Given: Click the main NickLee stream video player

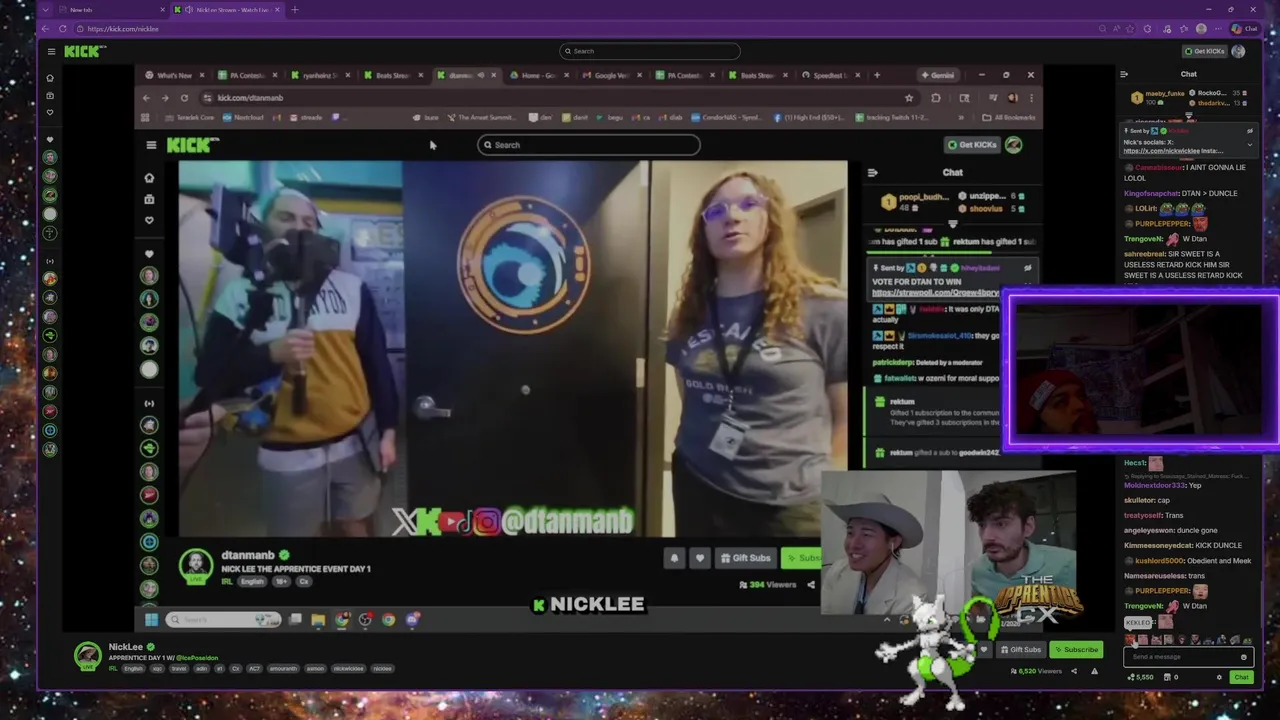Looking at the screenshot, I should coord(588,348).
